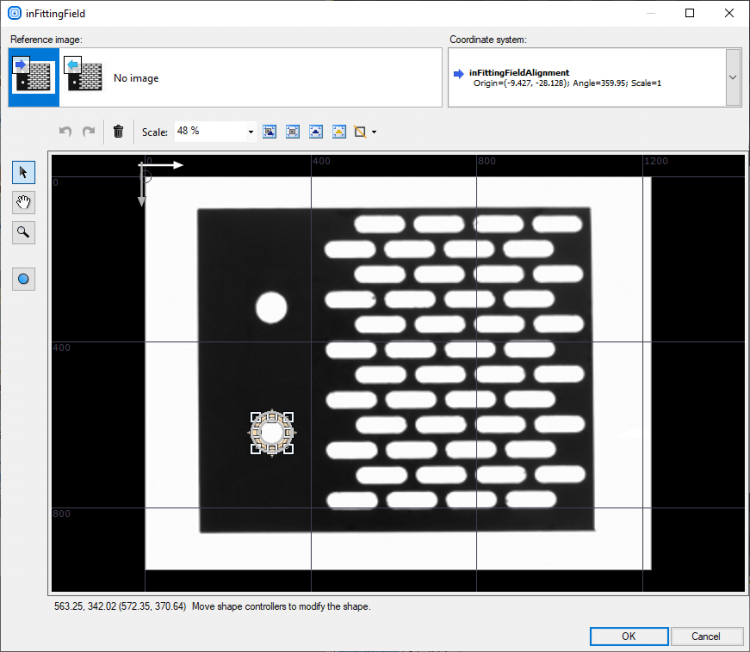750x652 pixels.
Task: Select second reference image with left arrow
Action: pos(84,77)
